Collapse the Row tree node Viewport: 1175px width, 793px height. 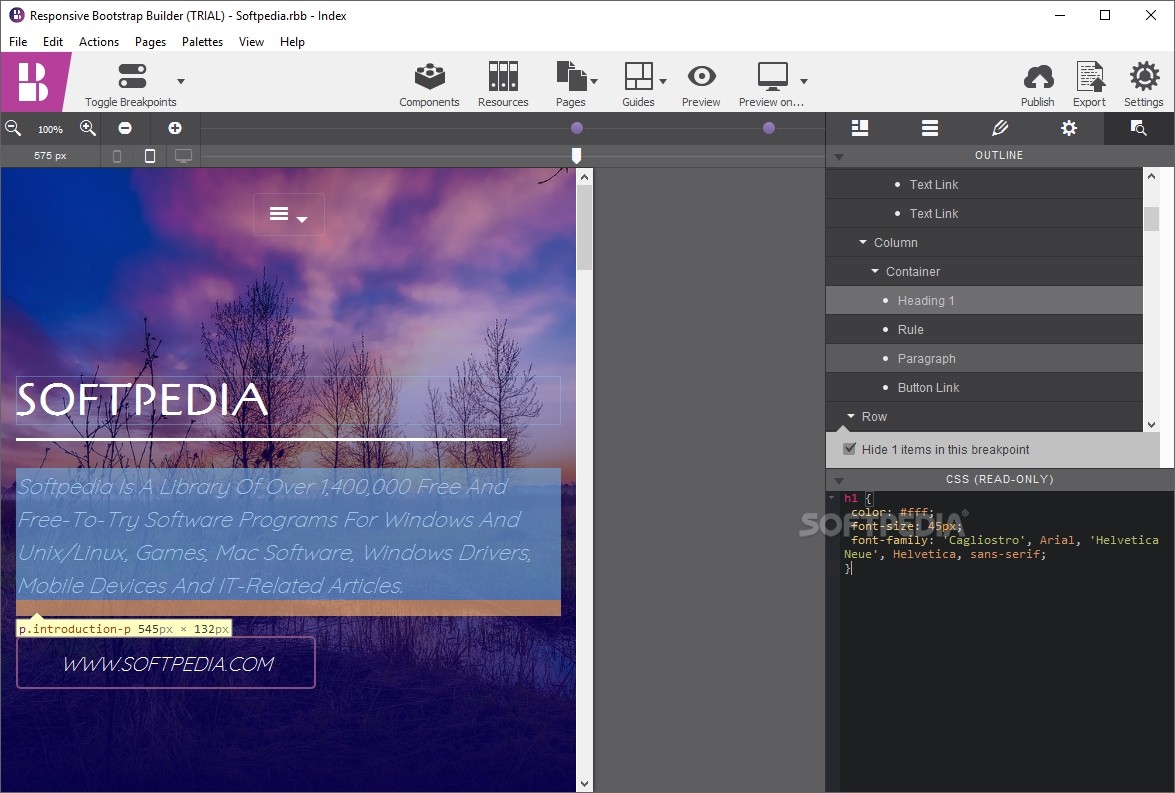(851, 416)
